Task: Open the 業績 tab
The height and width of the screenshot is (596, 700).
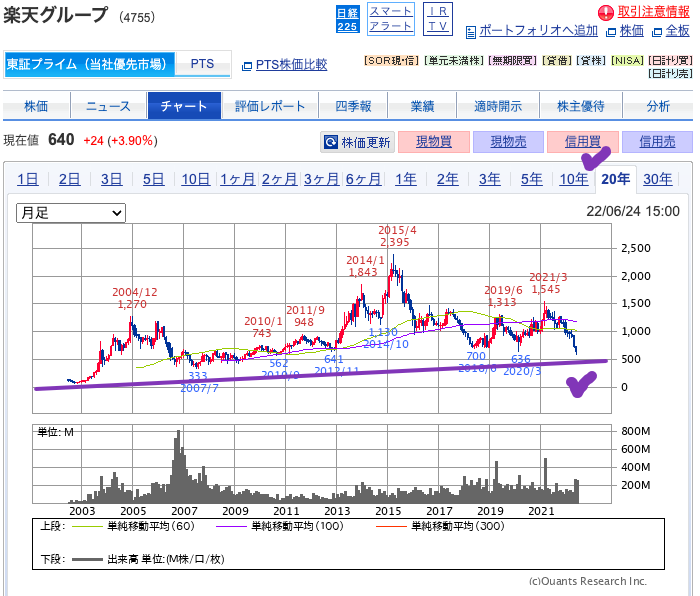Action: click(x=422, y=106)
